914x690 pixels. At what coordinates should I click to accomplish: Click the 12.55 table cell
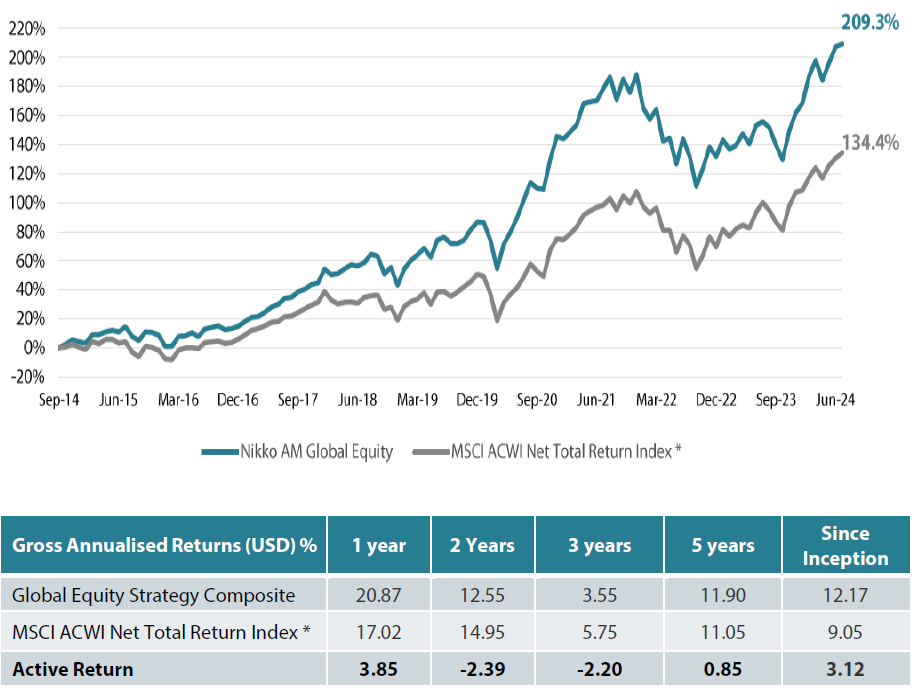tap(483, 595)
